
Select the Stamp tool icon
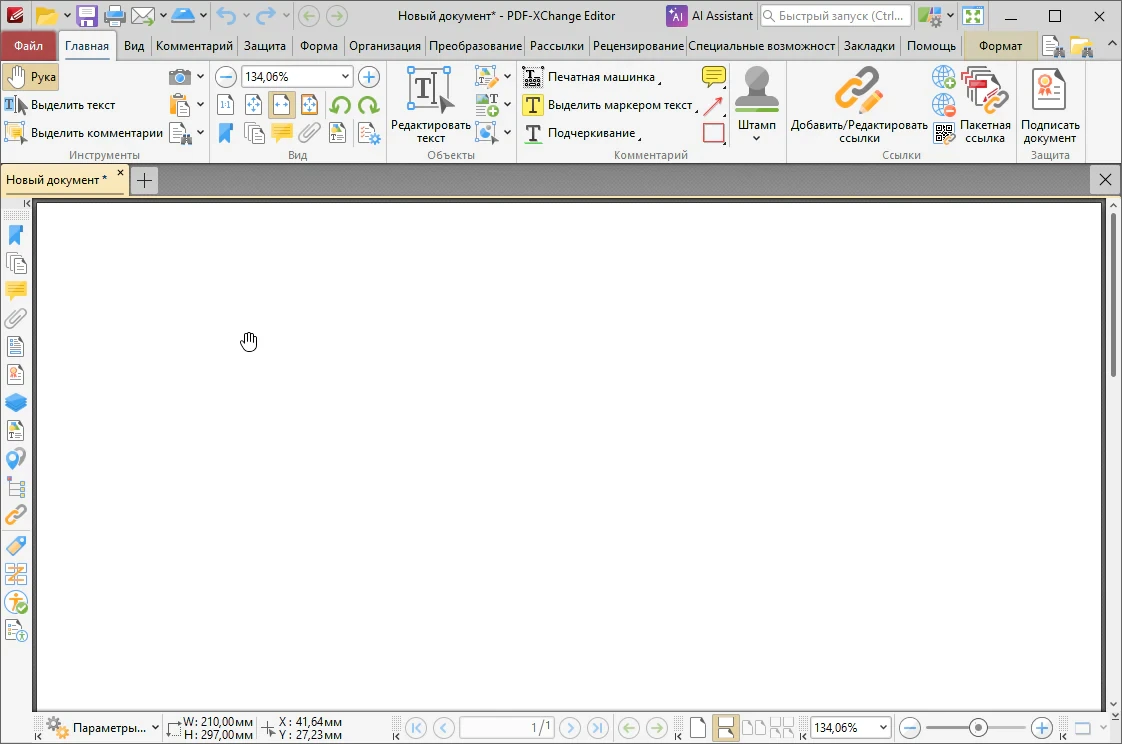[x=756, y=89]
